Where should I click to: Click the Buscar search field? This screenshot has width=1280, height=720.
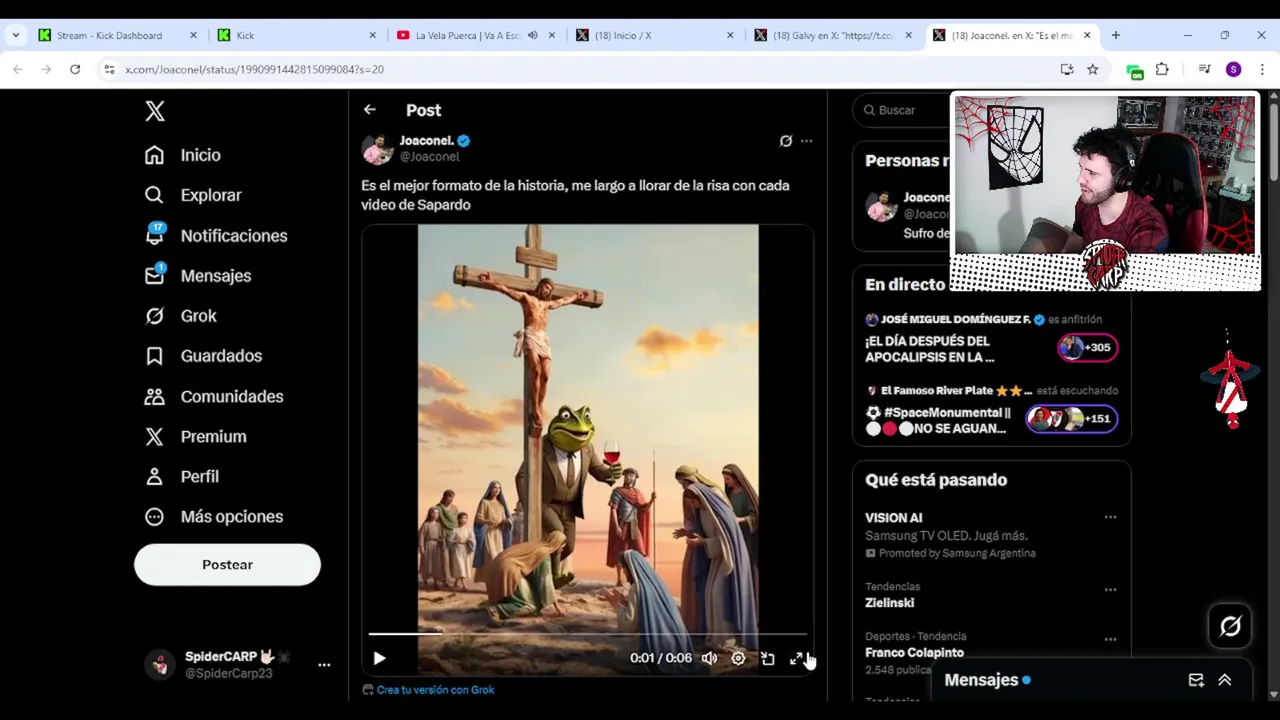[x=900, y=110]
